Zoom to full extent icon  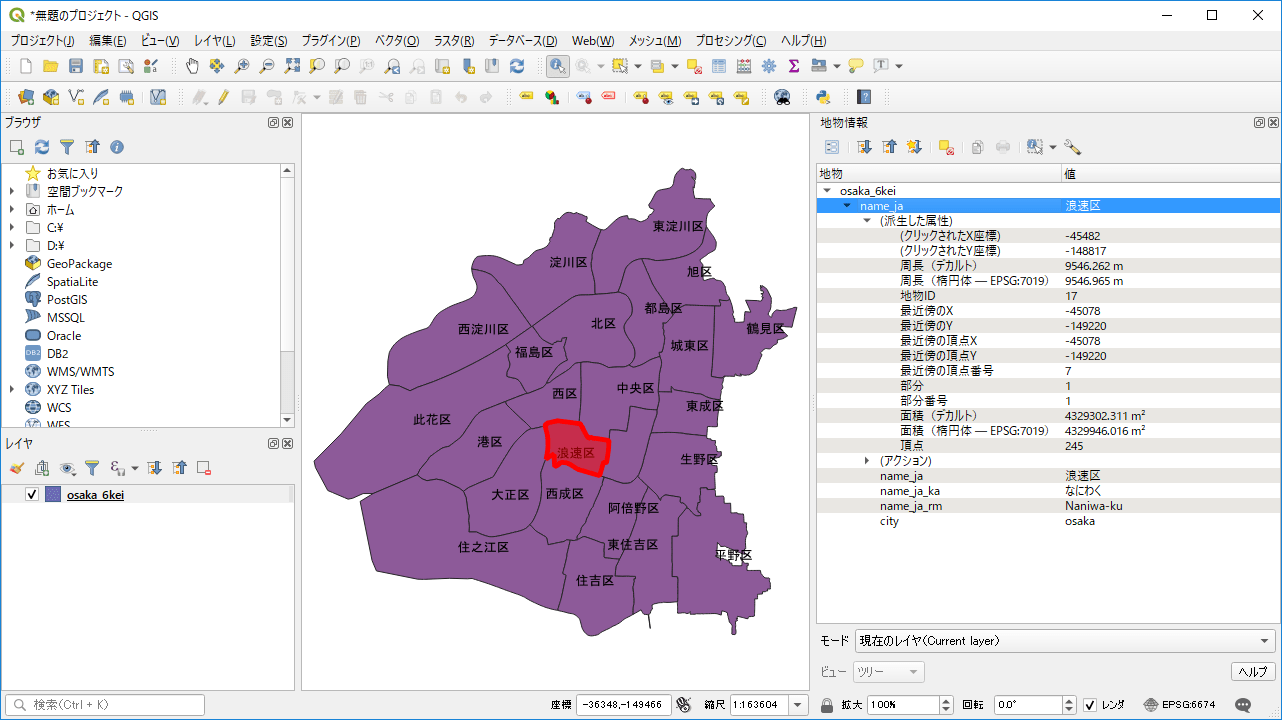coord(292,66)
